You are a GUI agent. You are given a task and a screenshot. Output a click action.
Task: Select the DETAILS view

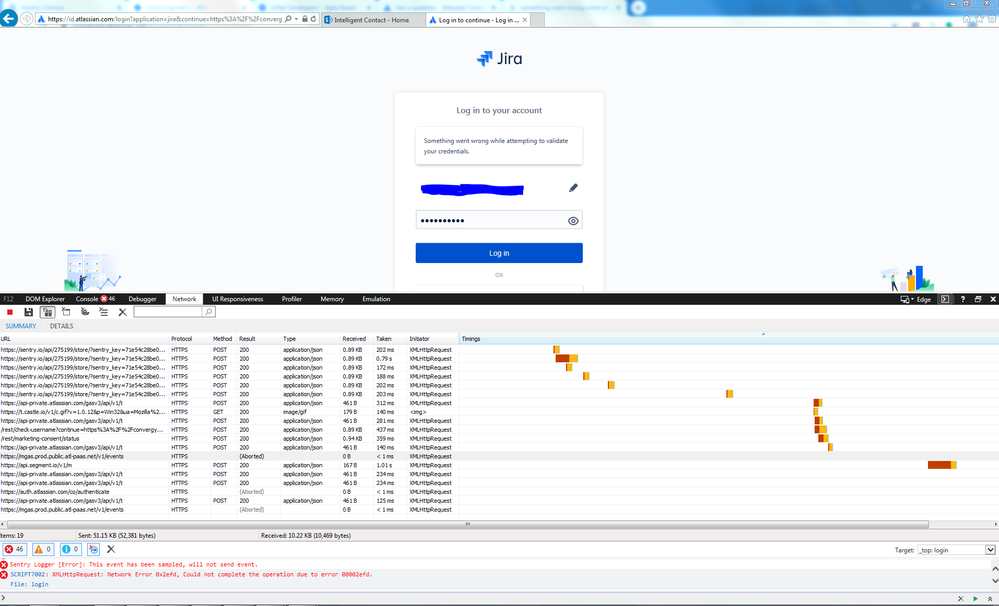[x=62, y=326]
